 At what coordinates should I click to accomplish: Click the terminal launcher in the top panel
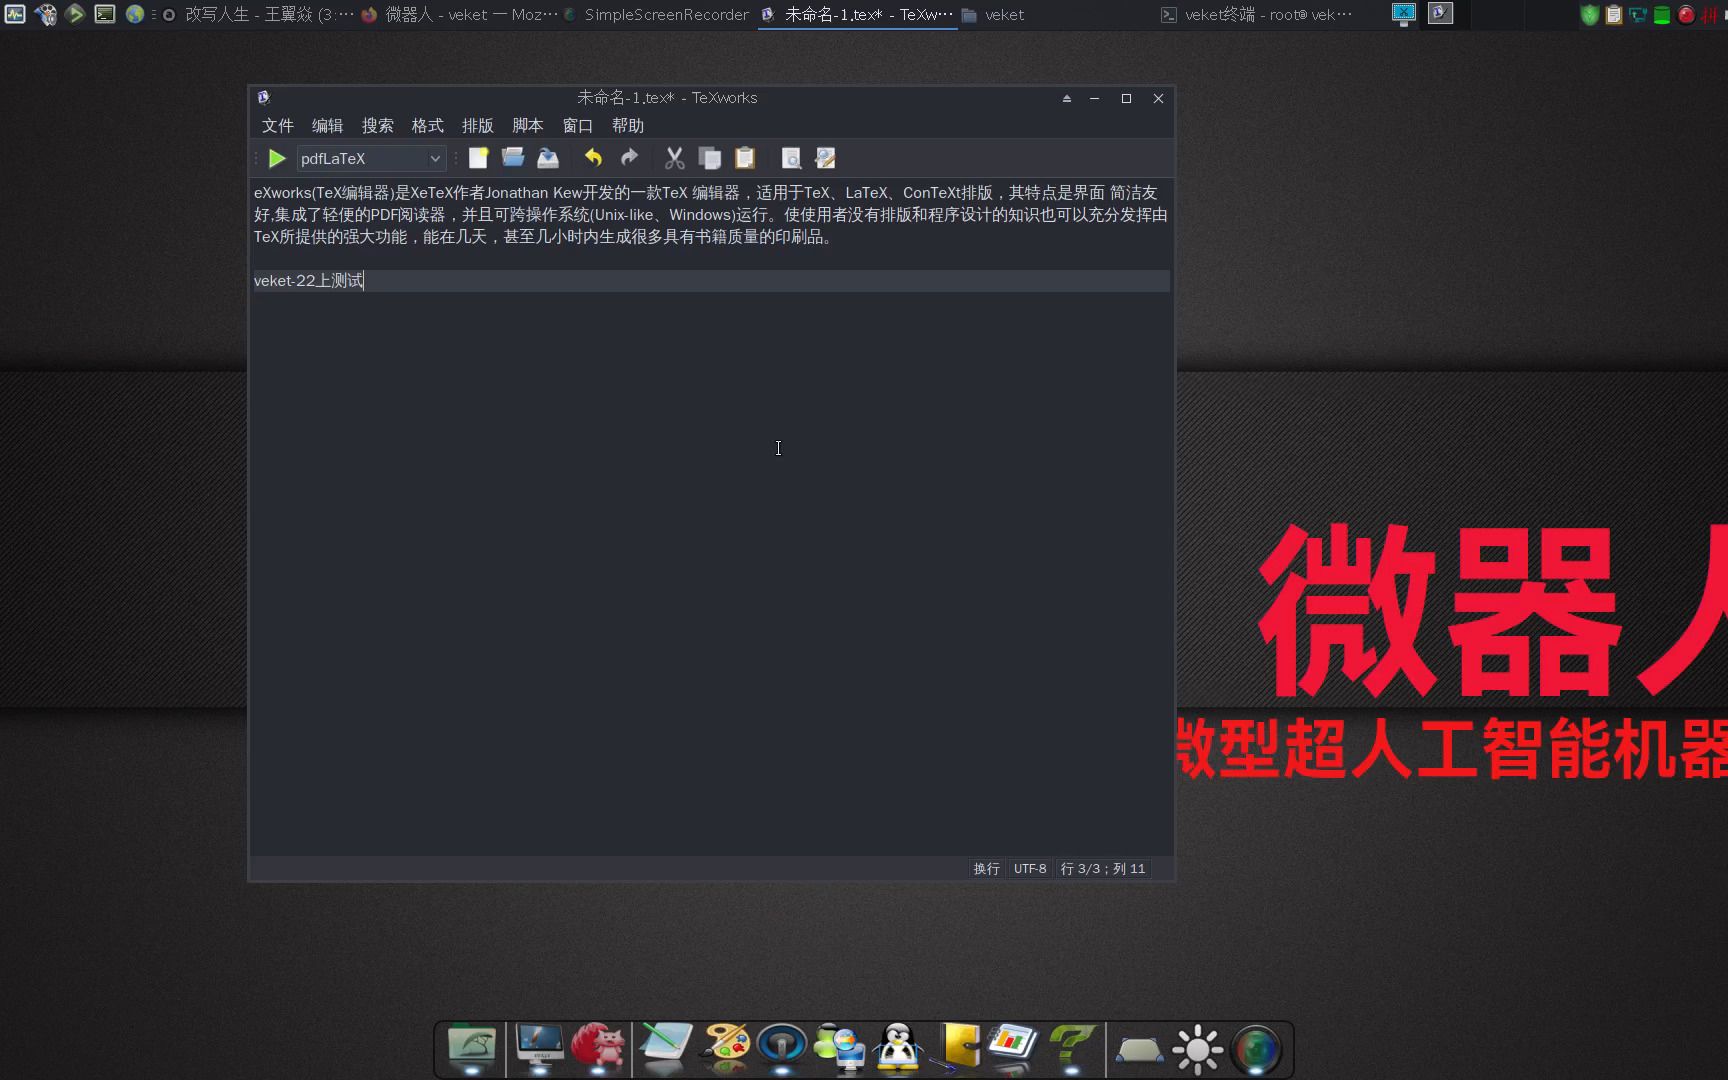point(105,14)
